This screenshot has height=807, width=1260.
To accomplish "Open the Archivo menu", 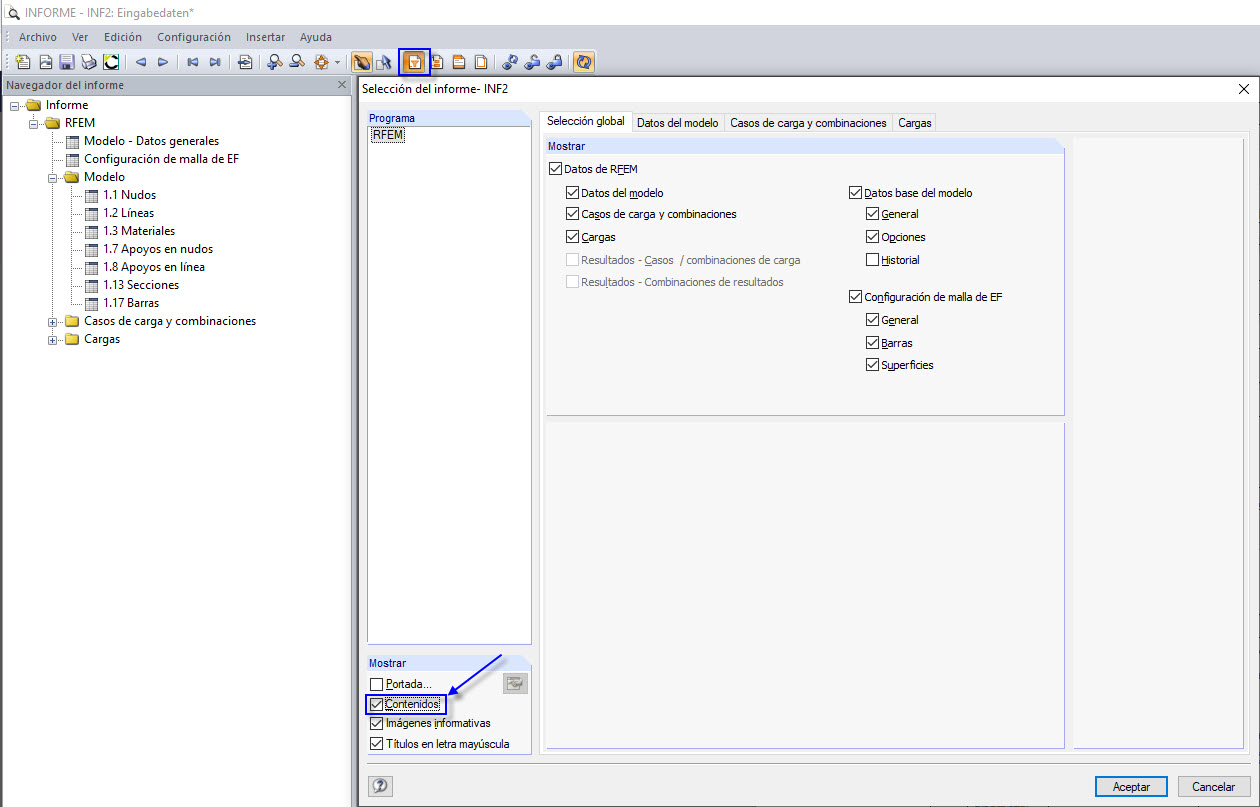I will 38,37.
